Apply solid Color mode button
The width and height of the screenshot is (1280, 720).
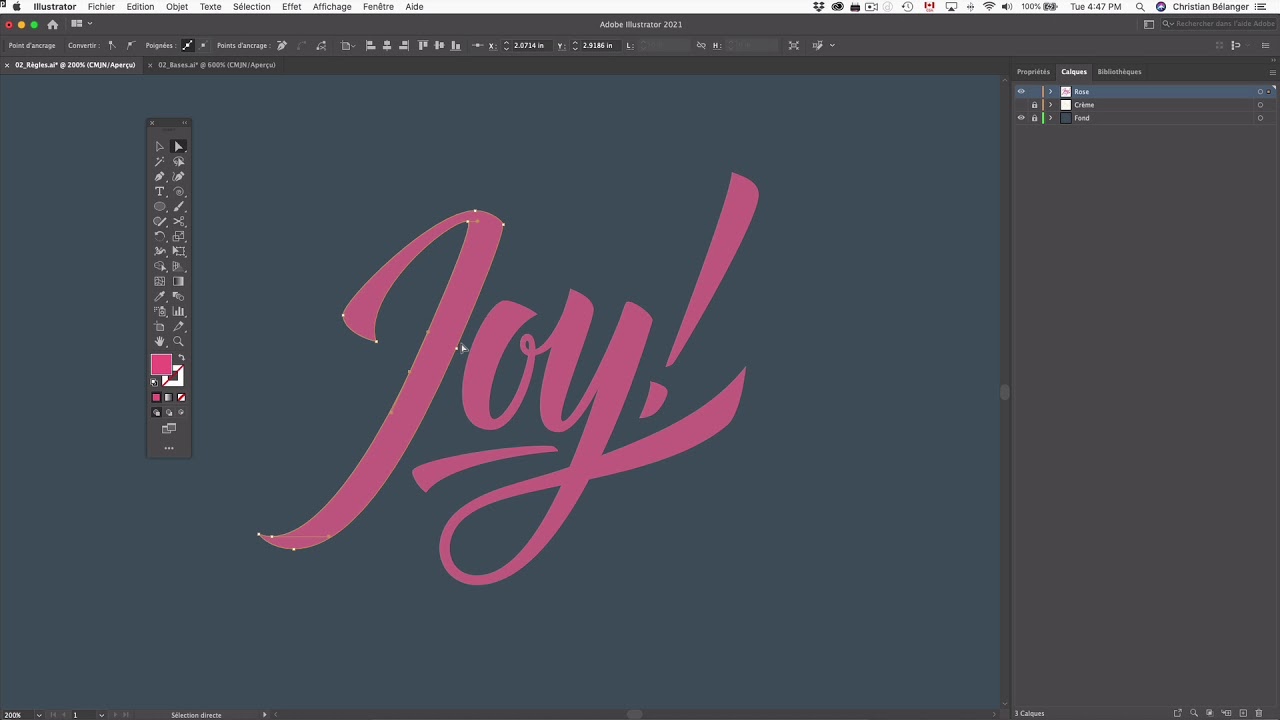click(156, 397)
